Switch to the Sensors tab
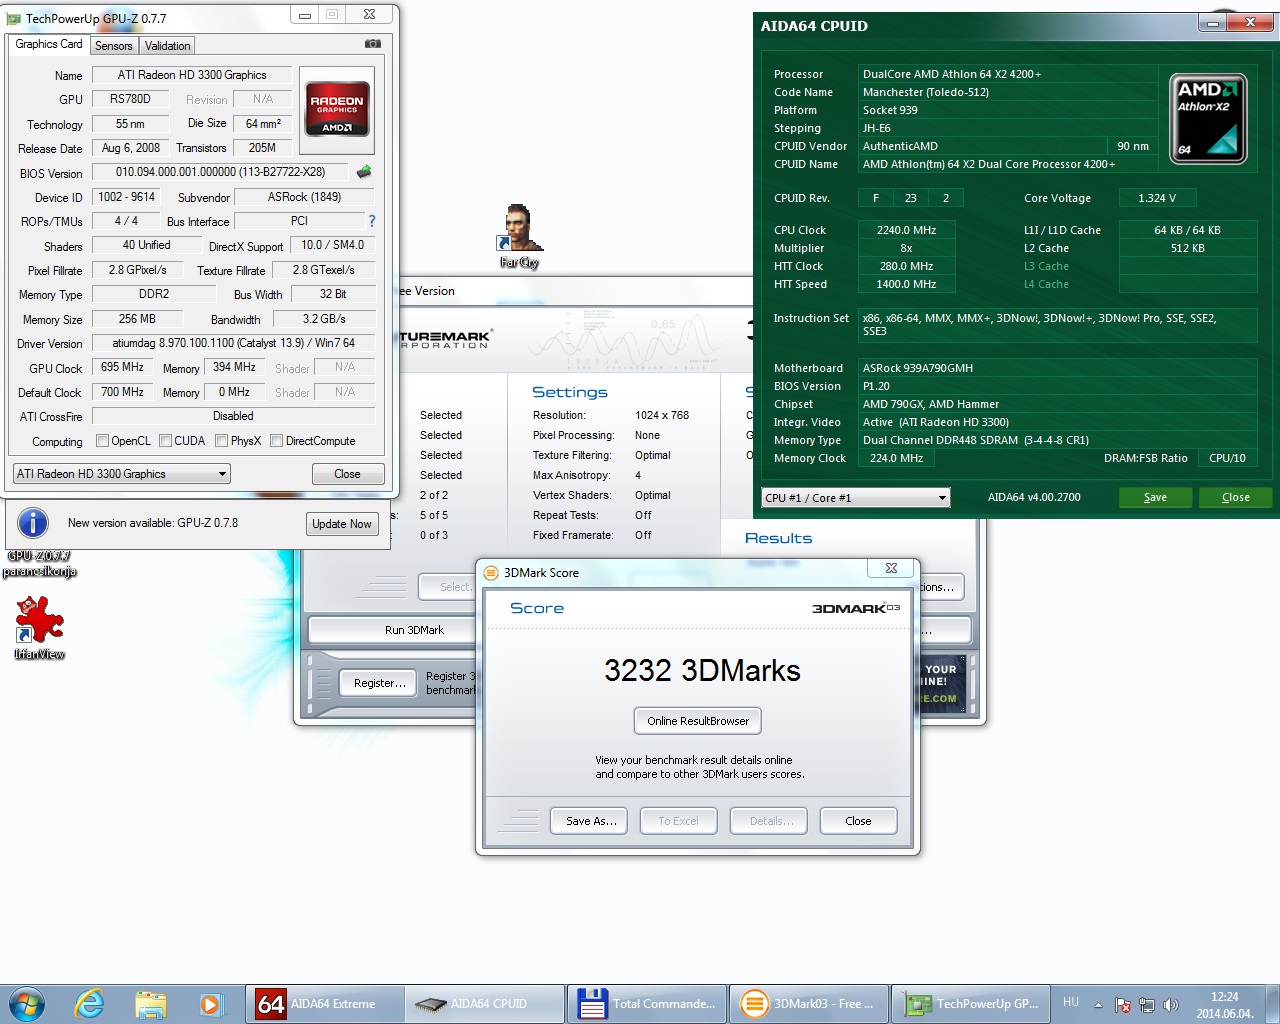 click(114, 46)
